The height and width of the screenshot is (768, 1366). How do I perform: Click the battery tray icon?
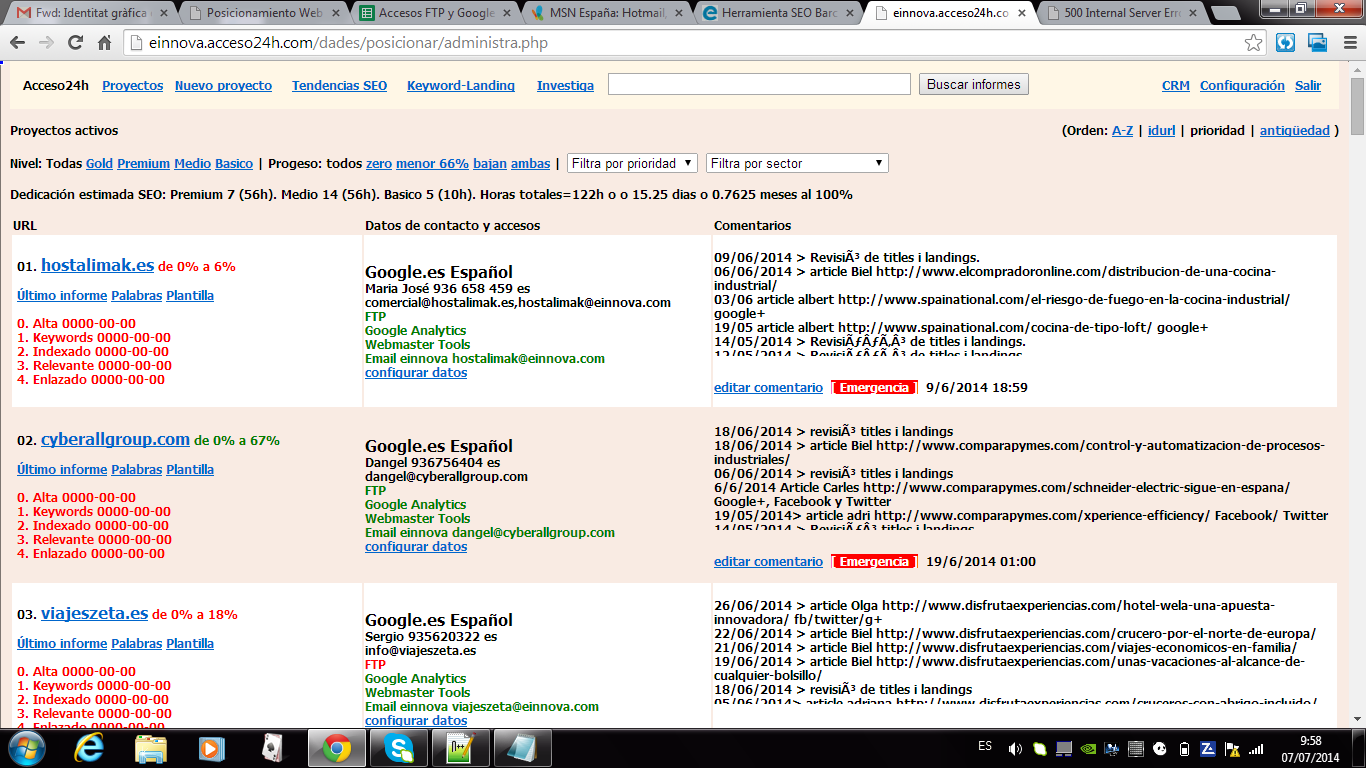pyautogui.click(x=1183, y=748)
